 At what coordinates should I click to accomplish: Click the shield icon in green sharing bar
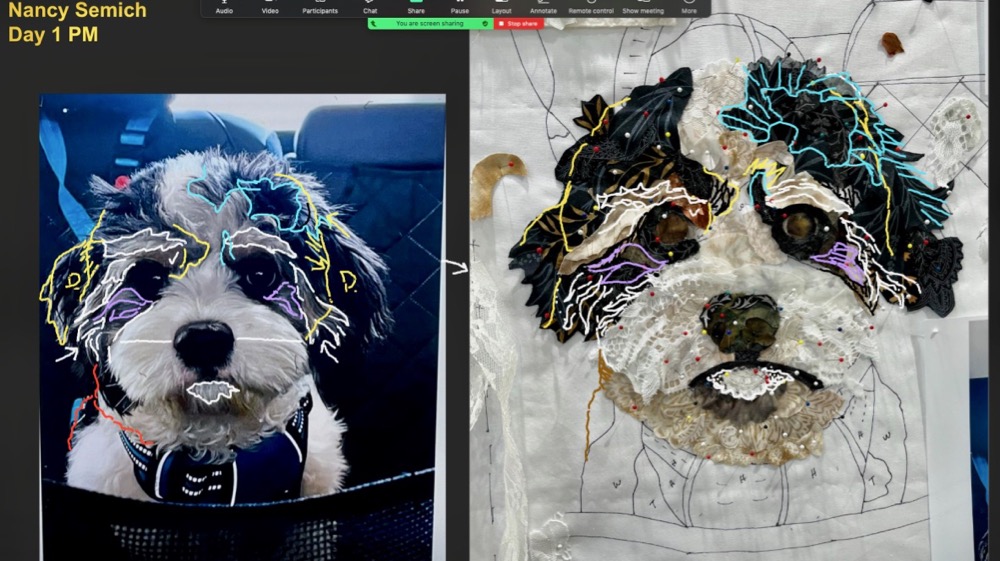click(x=486, y=23)
